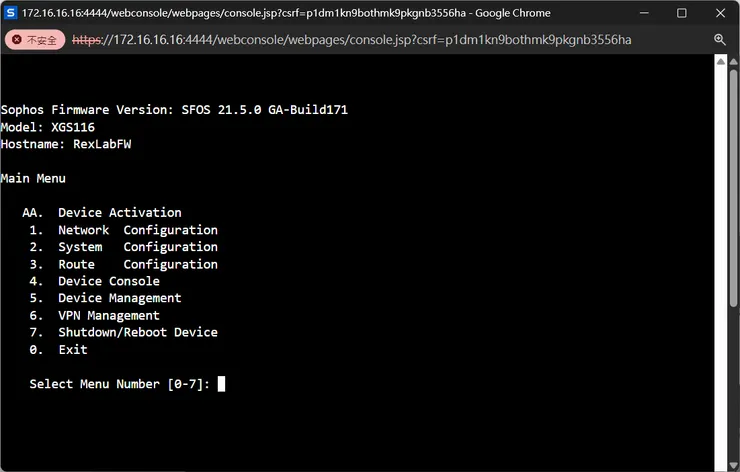This screenshot has width=740, height=472.
Task: Click the Sophos favicon in title bar
Action: coord(12,13)
